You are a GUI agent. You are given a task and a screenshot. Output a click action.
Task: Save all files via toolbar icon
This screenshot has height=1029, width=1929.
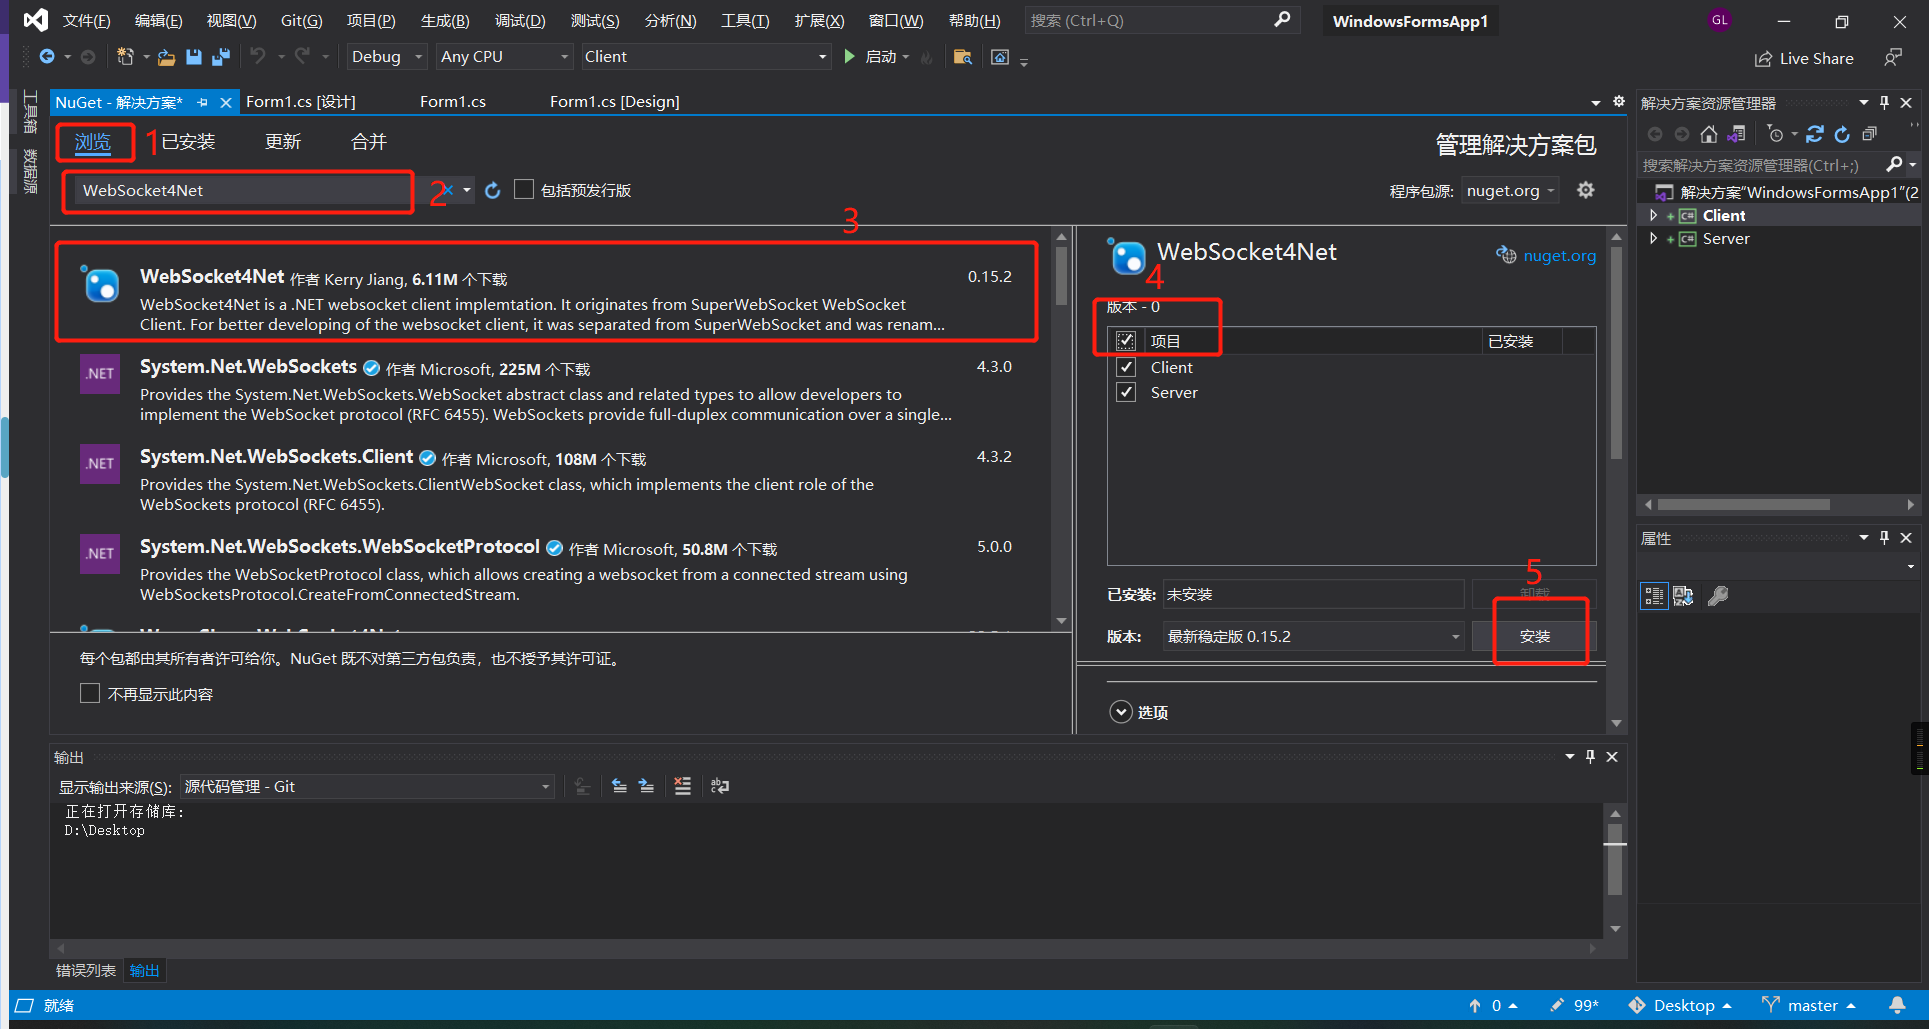(220, 57)
